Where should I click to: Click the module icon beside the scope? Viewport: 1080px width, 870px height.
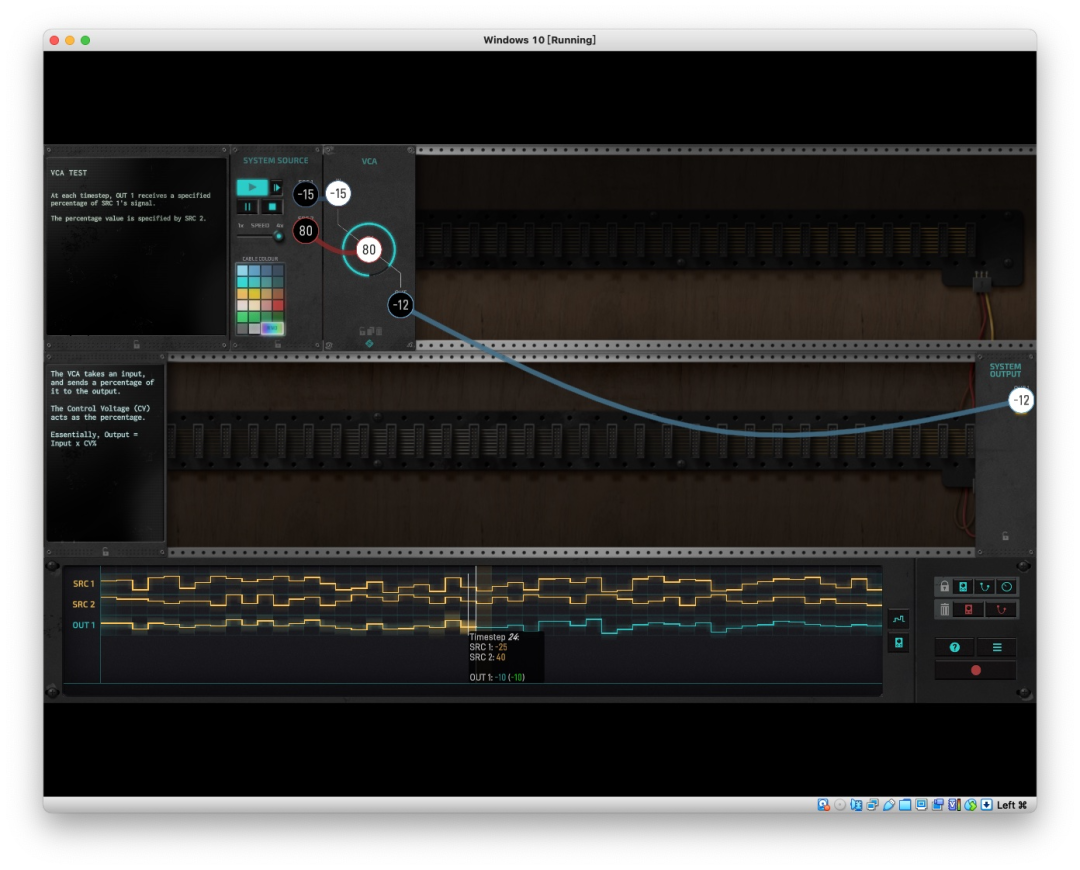[899, 643]
